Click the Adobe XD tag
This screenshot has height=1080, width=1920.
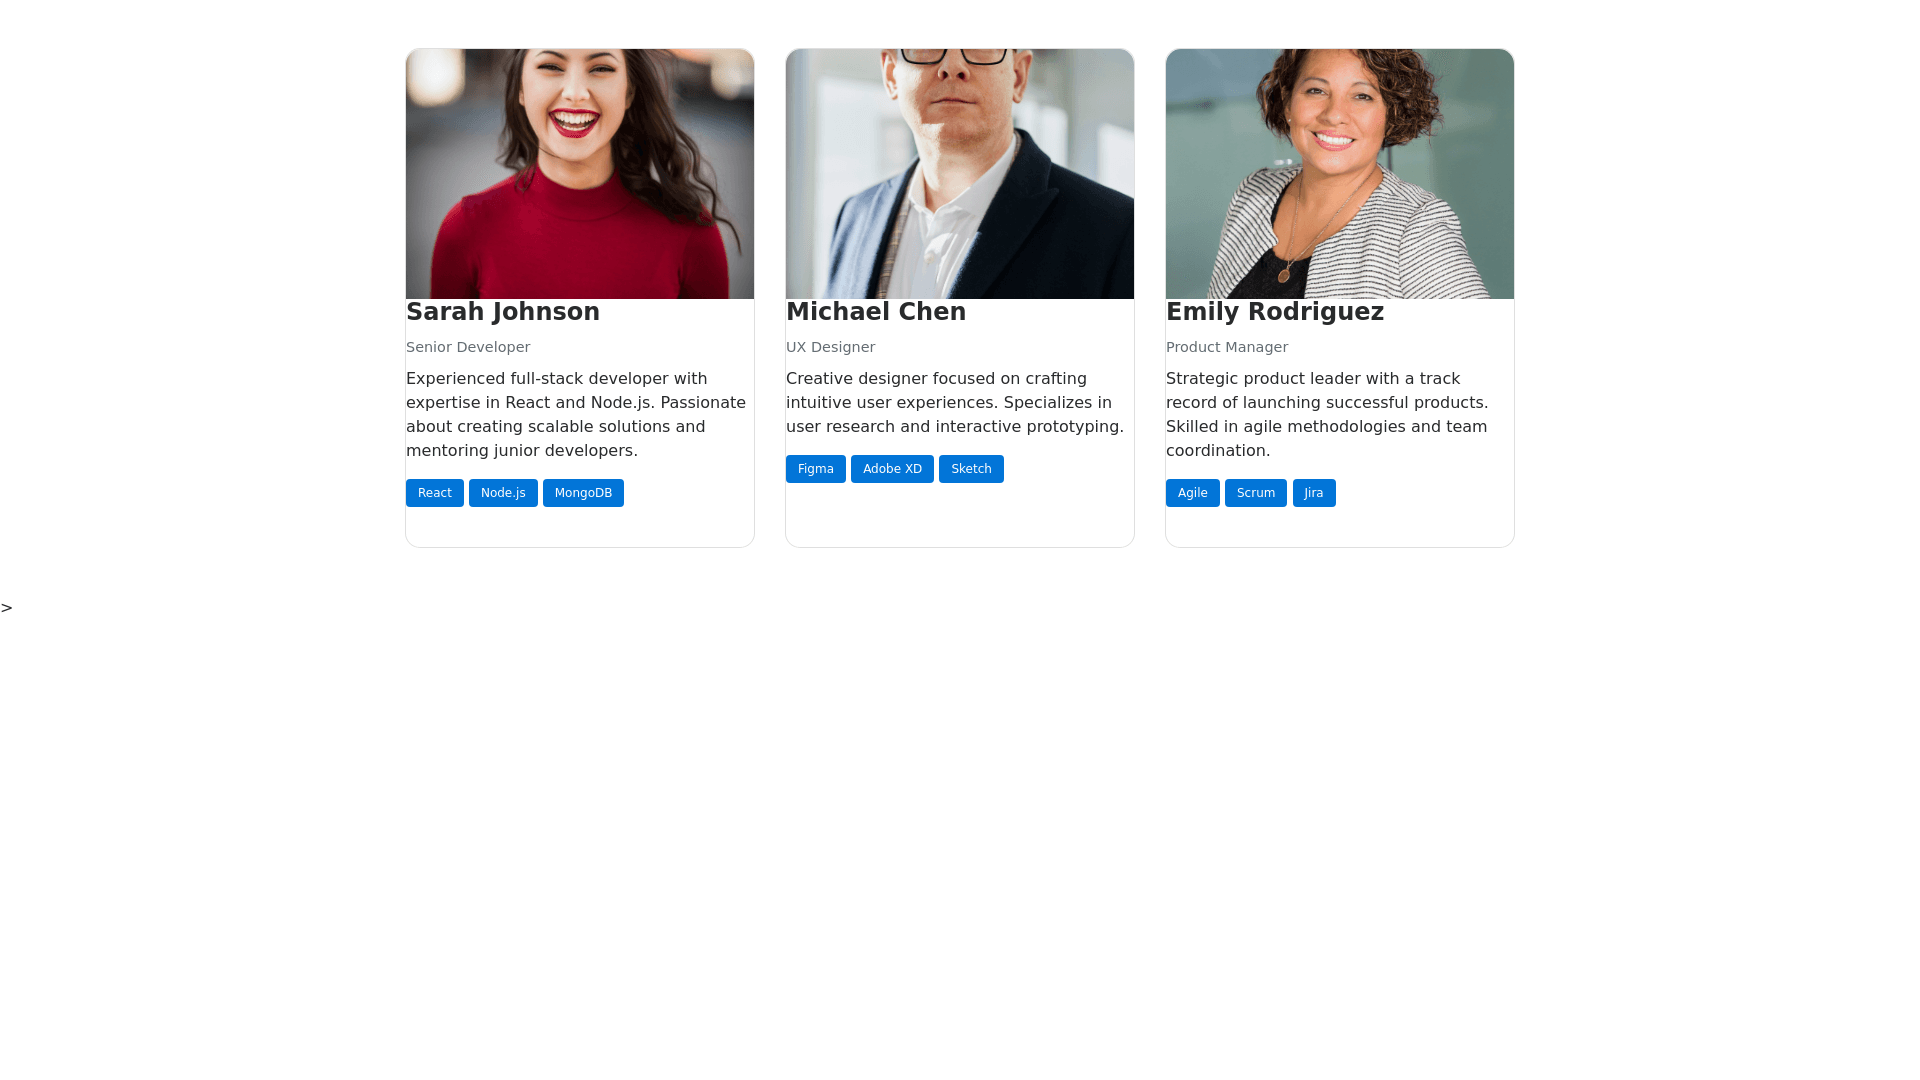[892, 469]
